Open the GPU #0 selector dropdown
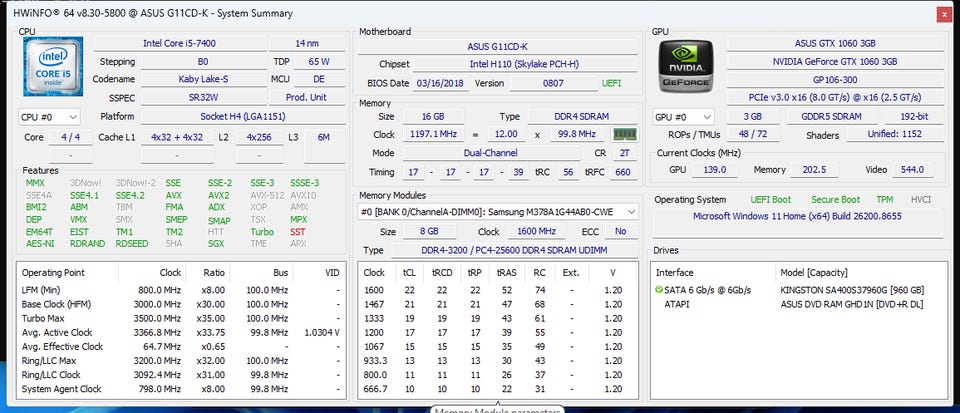The height and width of the screenshot is (413, 960). tap(683, 117)
